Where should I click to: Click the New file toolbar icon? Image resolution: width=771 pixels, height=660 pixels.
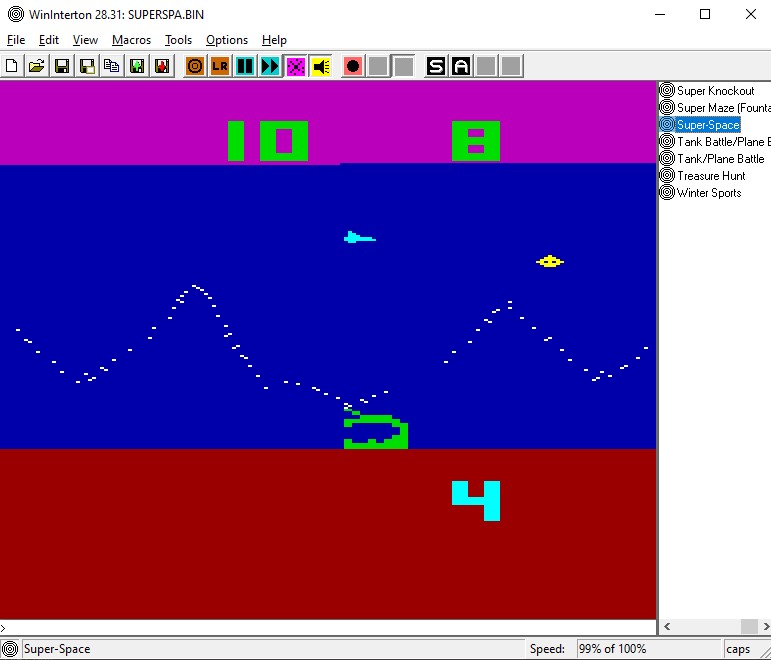click(12, 66)
